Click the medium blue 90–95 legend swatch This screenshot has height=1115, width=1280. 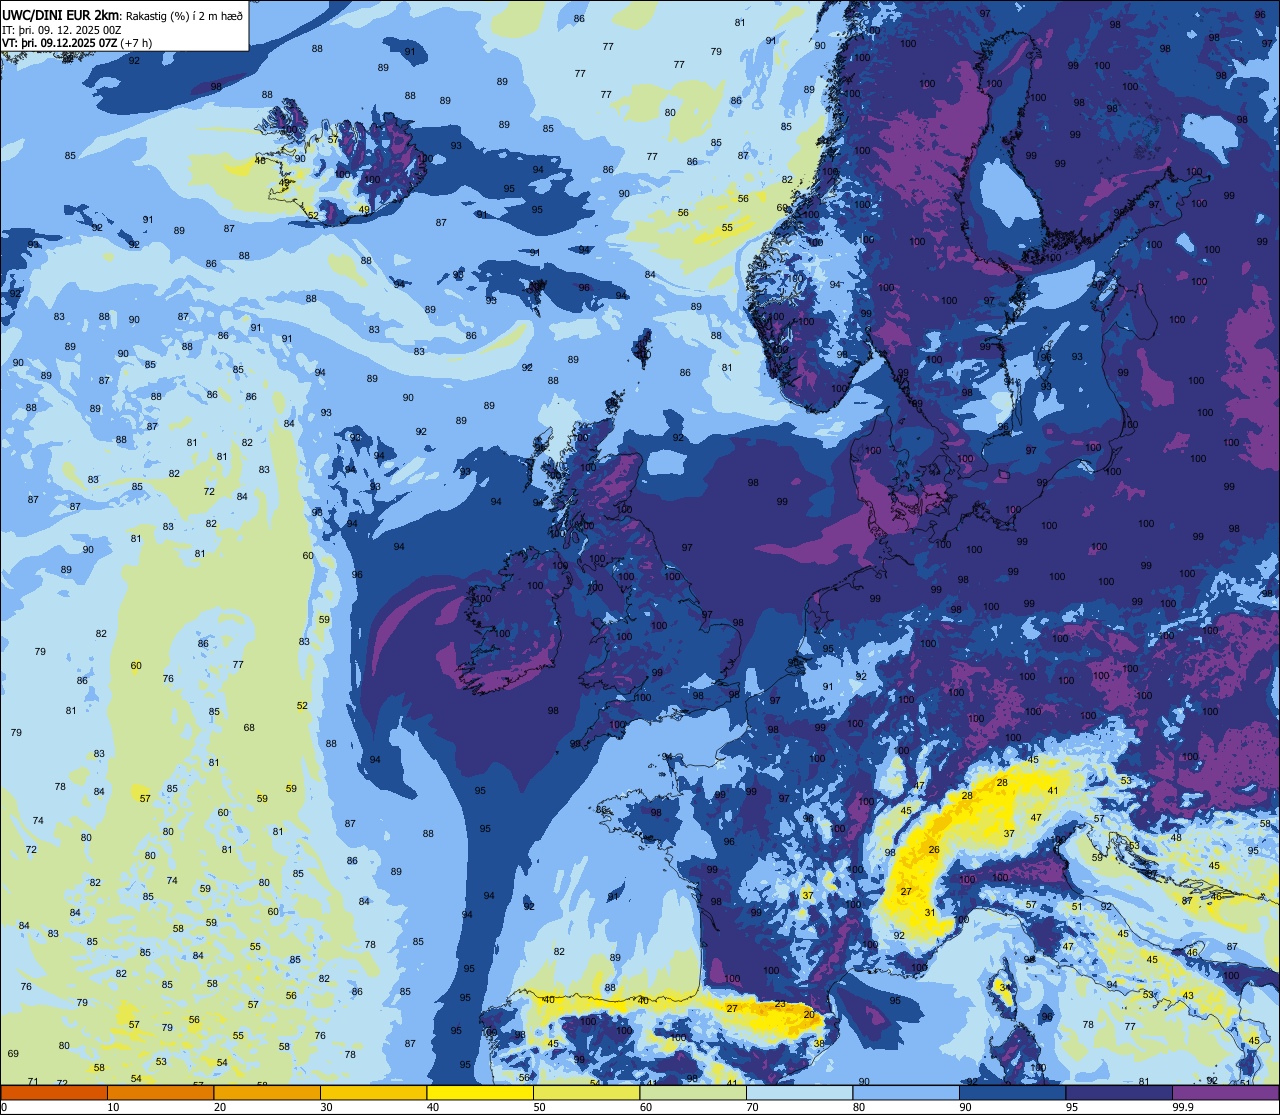[x=1013, y=1092]
